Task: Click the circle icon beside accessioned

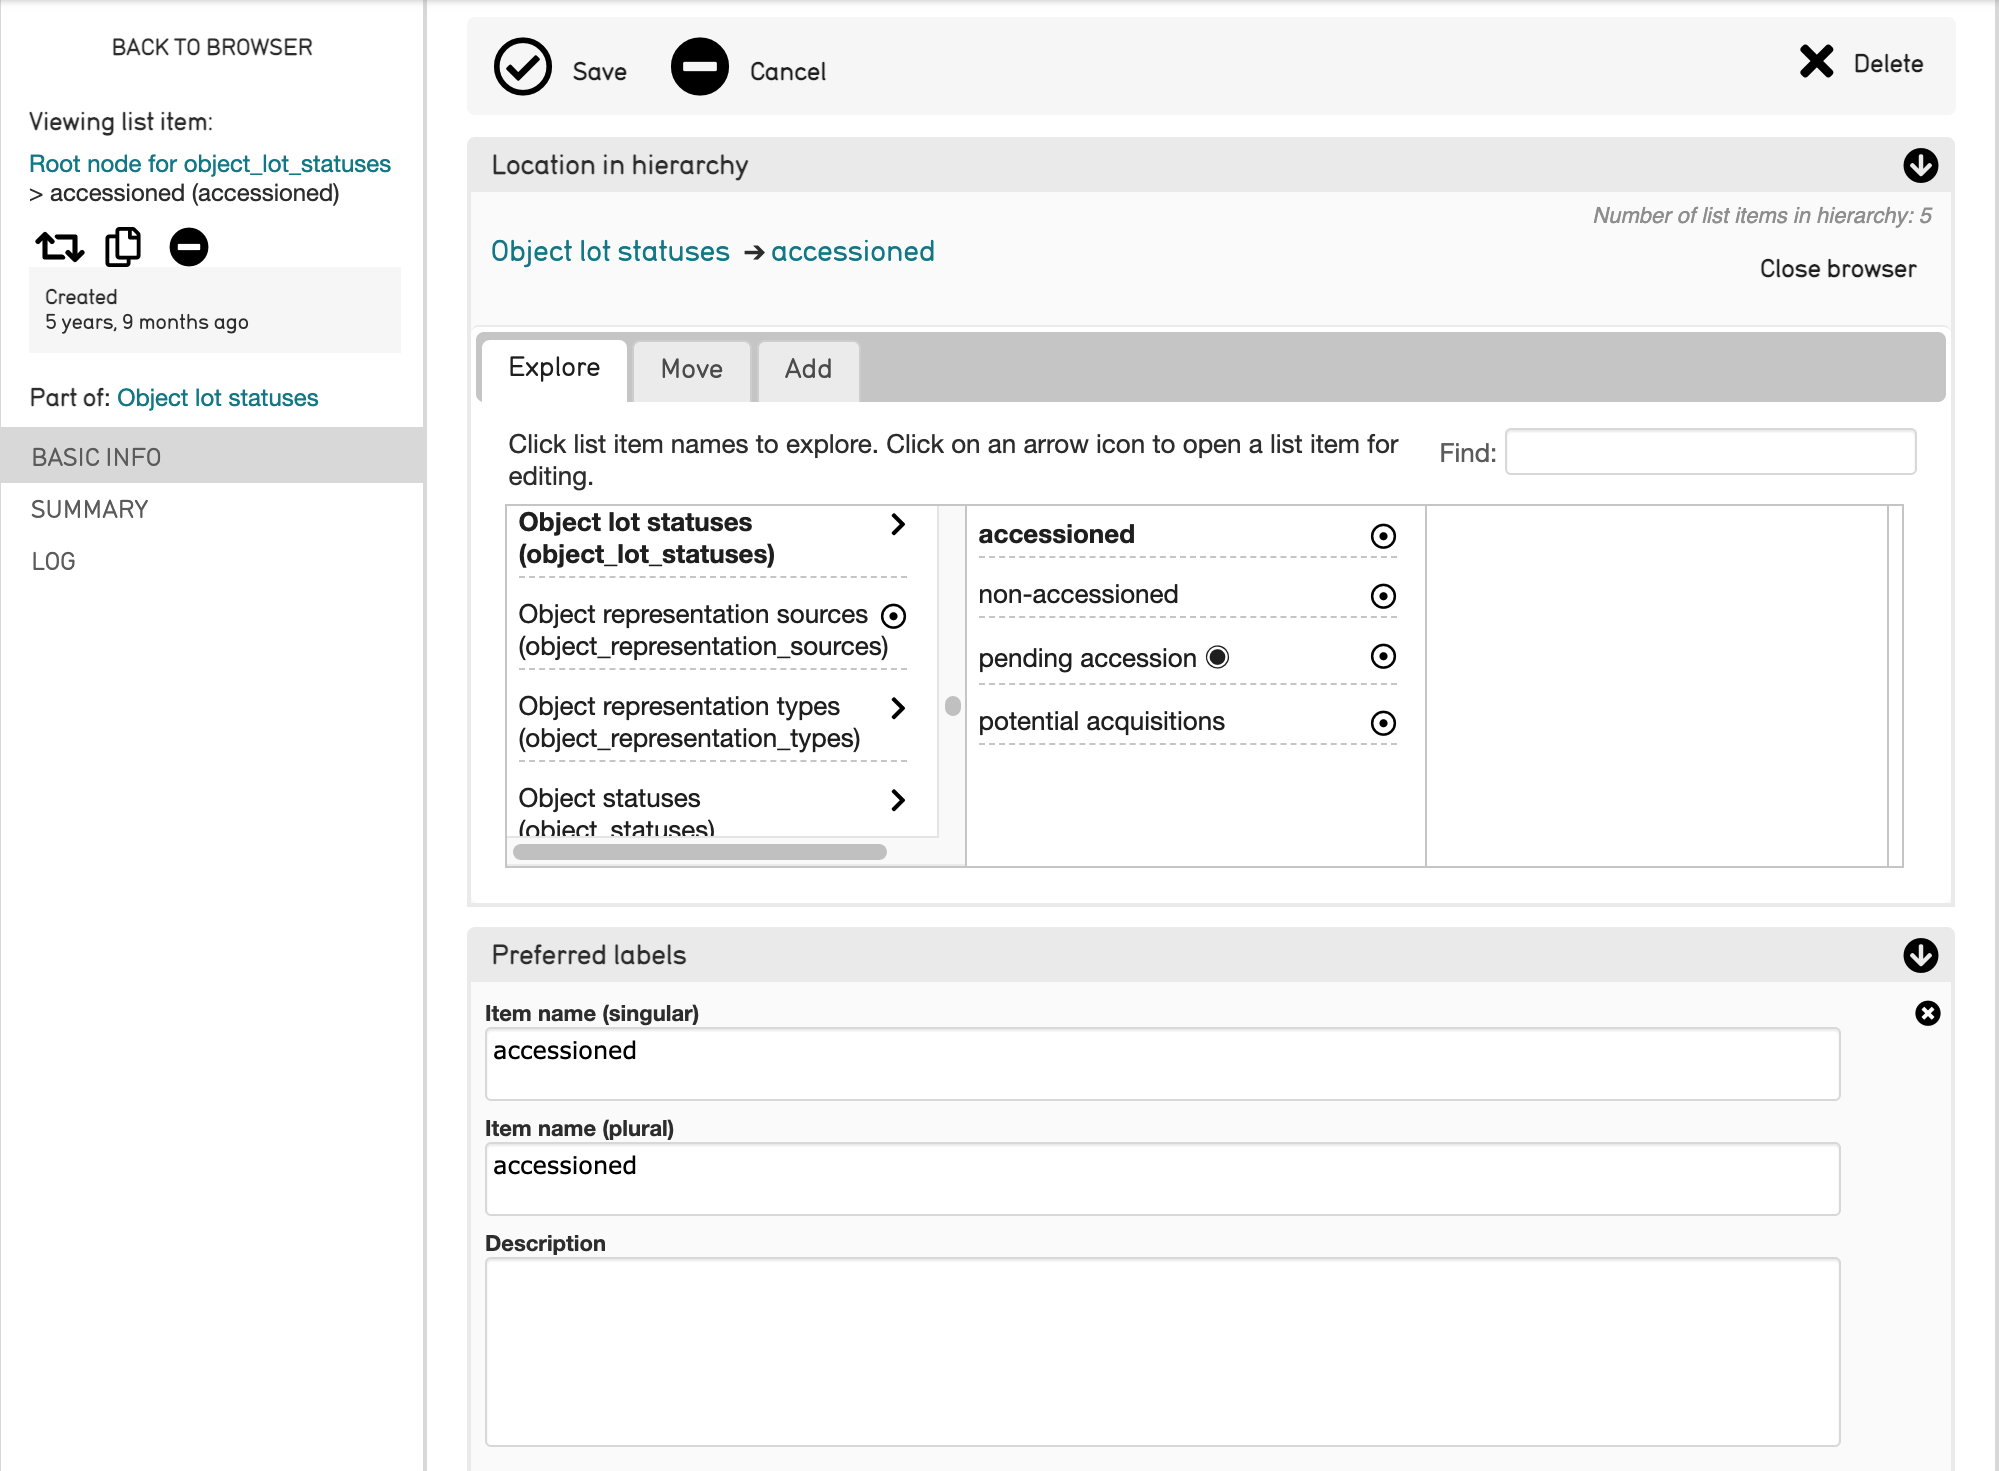Action: click(1382, 536)
